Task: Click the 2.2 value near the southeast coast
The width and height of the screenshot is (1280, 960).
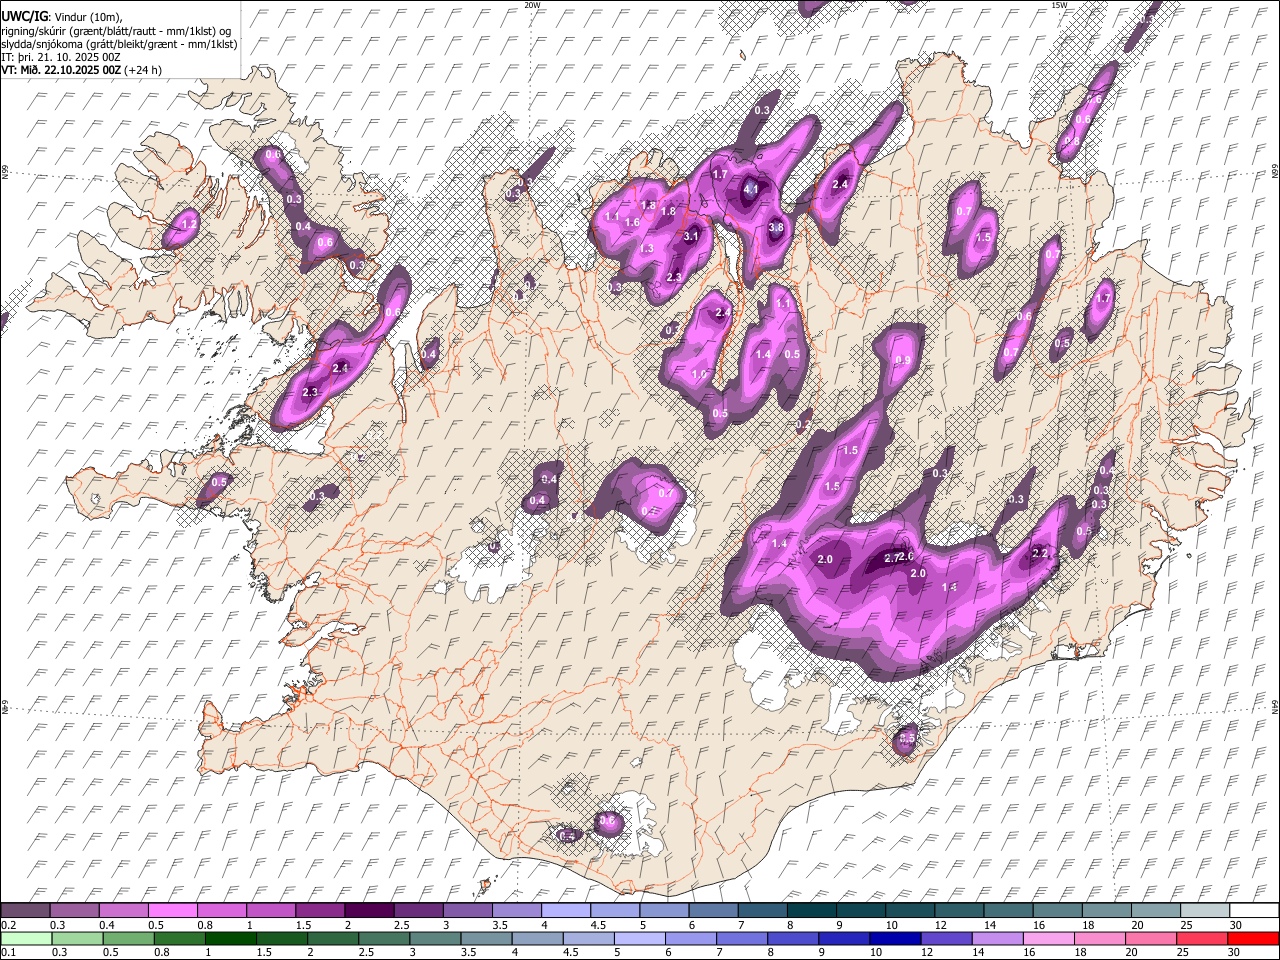Action: coord(1040,553)
